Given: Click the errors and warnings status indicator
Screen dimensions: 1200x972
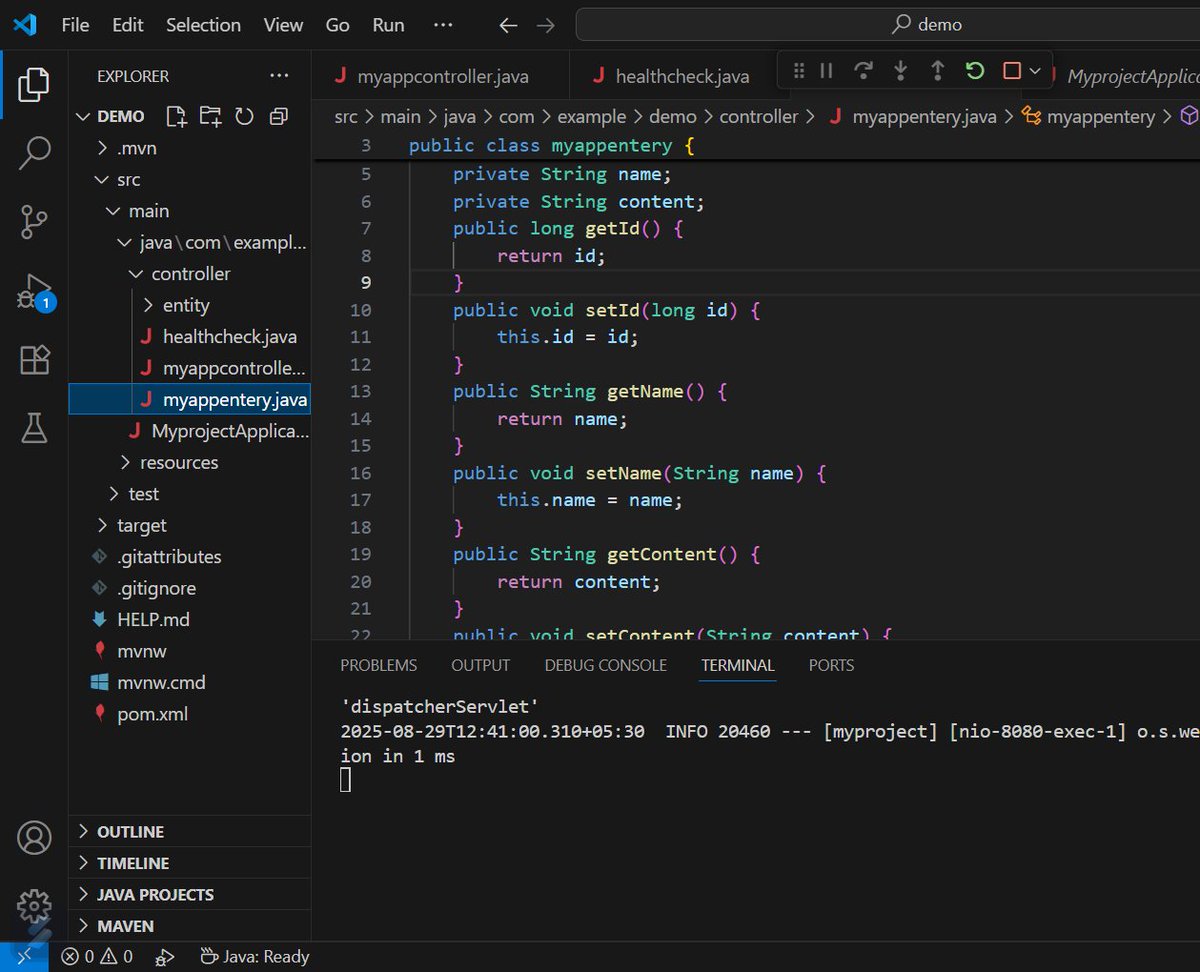Looking at the screenshot, I should click(97, 957).
